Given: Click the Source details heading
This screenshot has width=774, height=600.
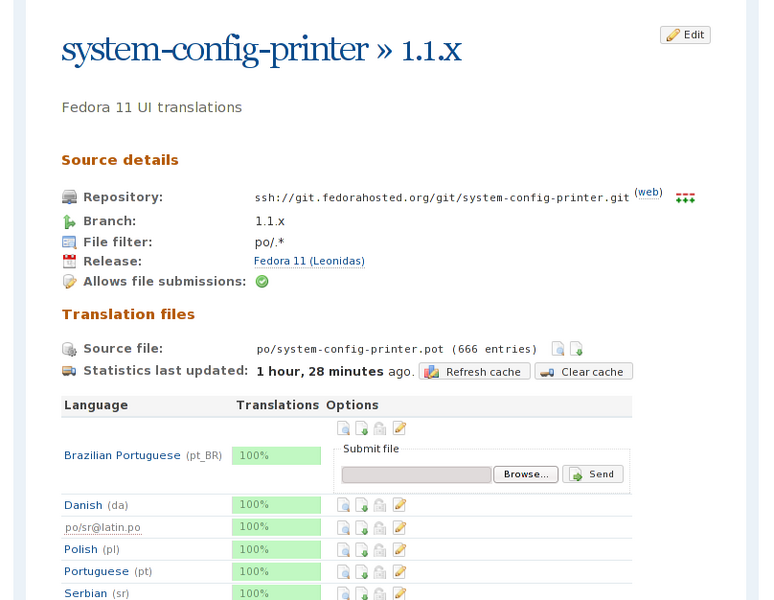Looking at the screenshot, I should (120, 160).
